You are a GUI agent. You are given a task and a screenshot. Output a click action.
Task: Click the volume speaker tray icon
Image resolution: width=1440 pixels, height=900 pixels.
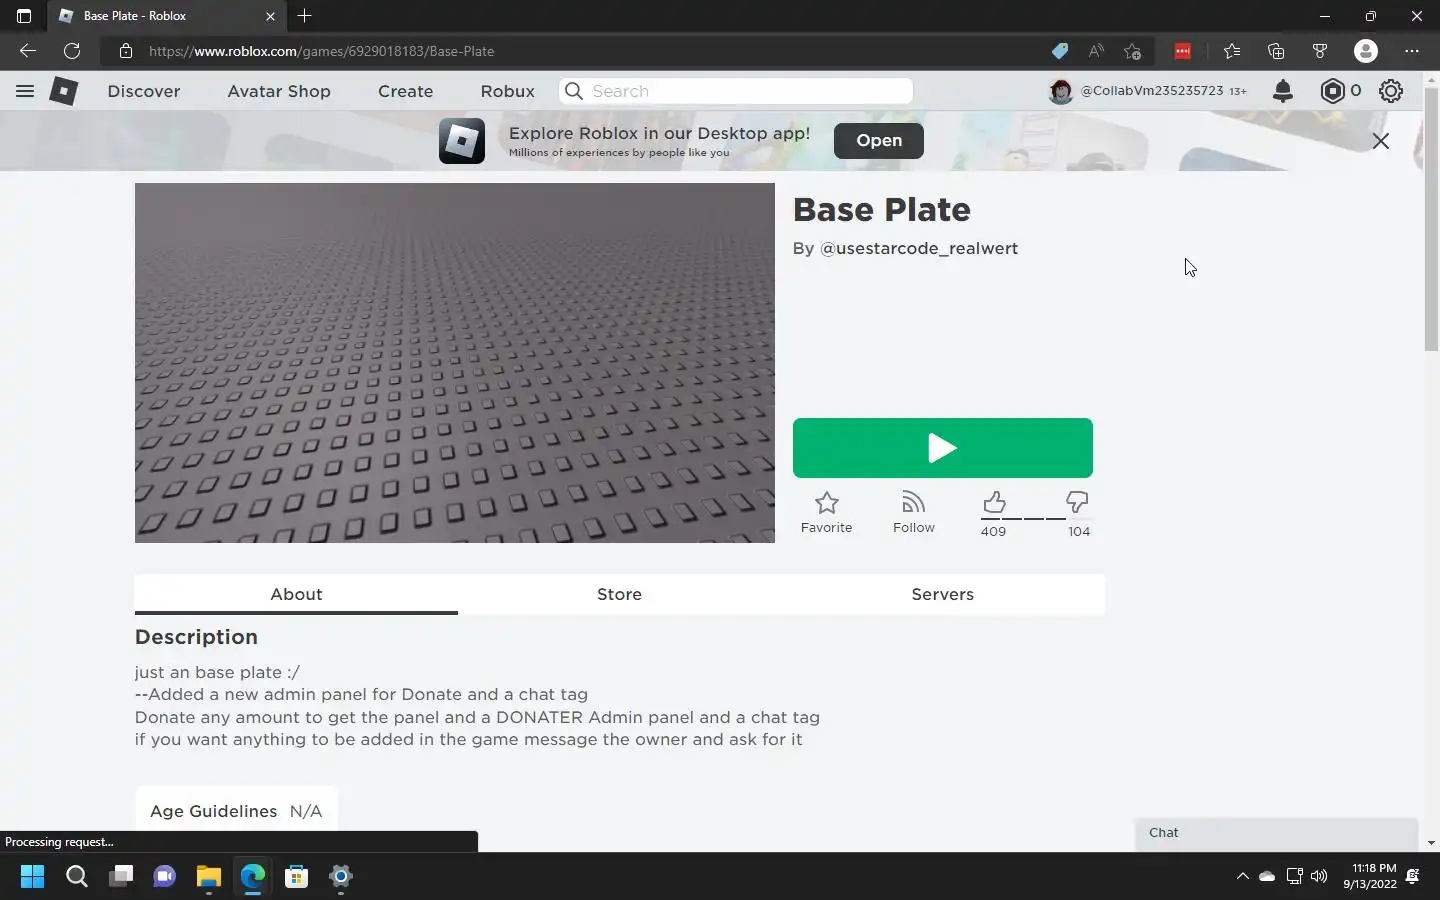click(x=1319, y=877)
